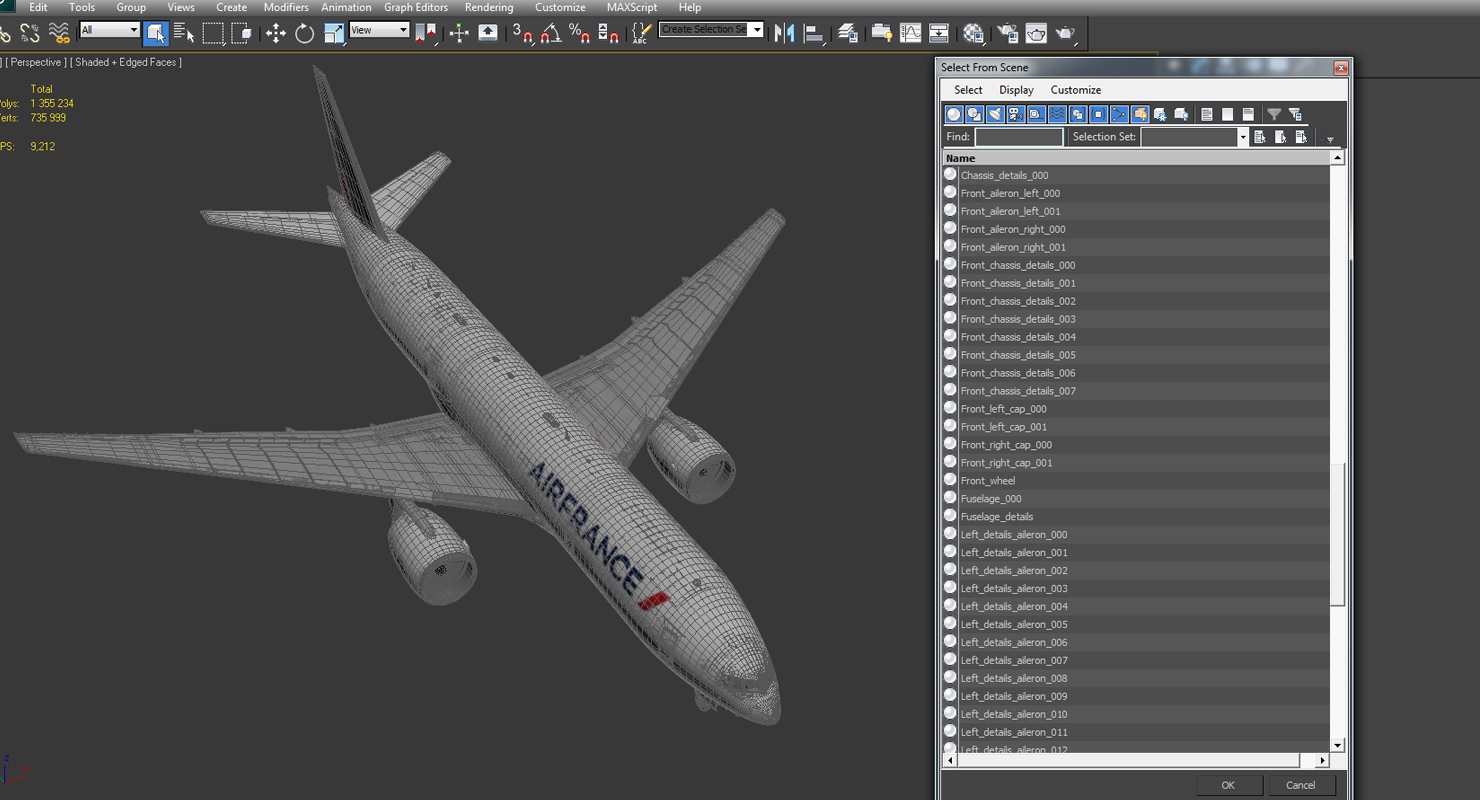Viewport: 1480px width, 800px height.
Task: Select Chassis_details_000 object
Action: click(x=1005, y=176)
